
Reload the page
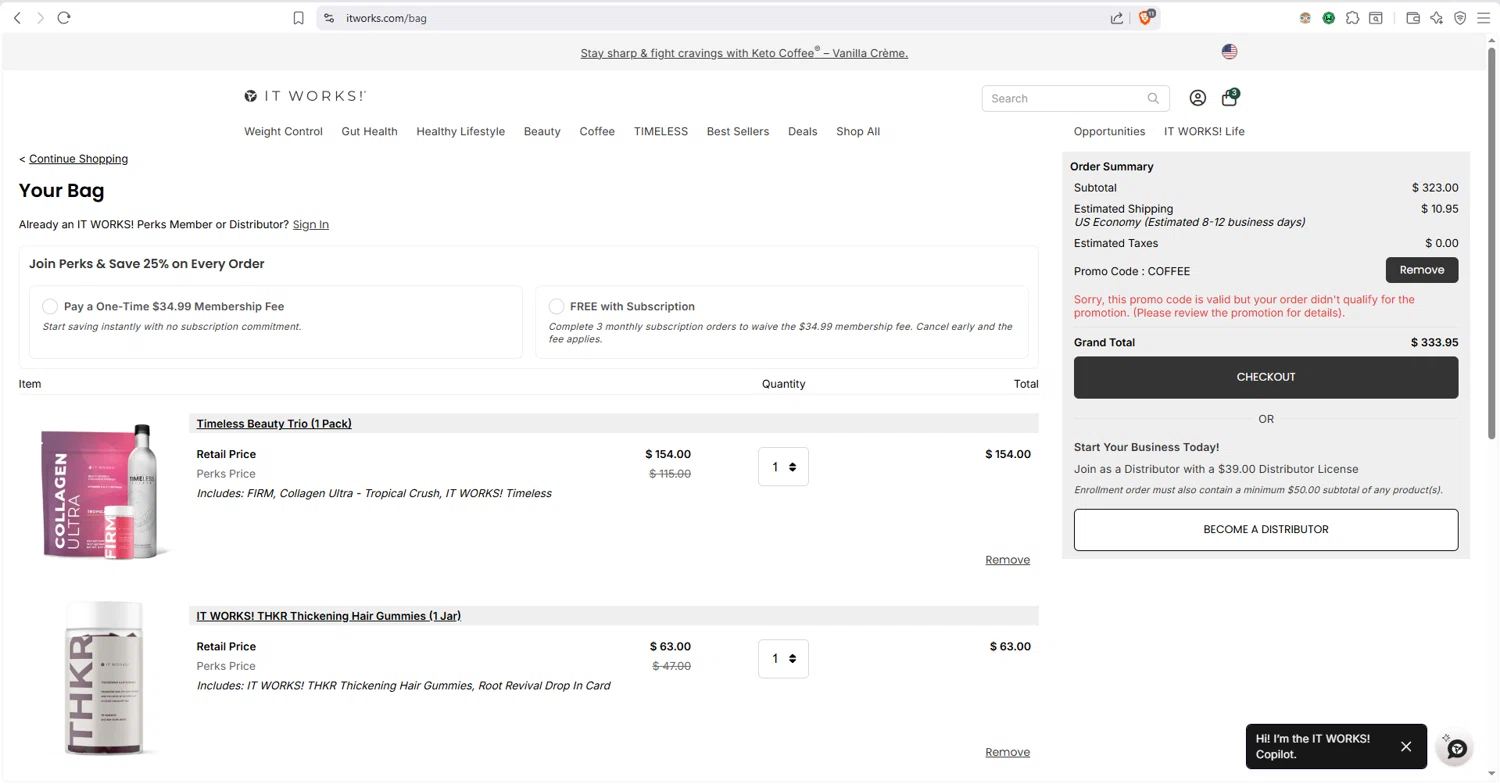[64, 18]
